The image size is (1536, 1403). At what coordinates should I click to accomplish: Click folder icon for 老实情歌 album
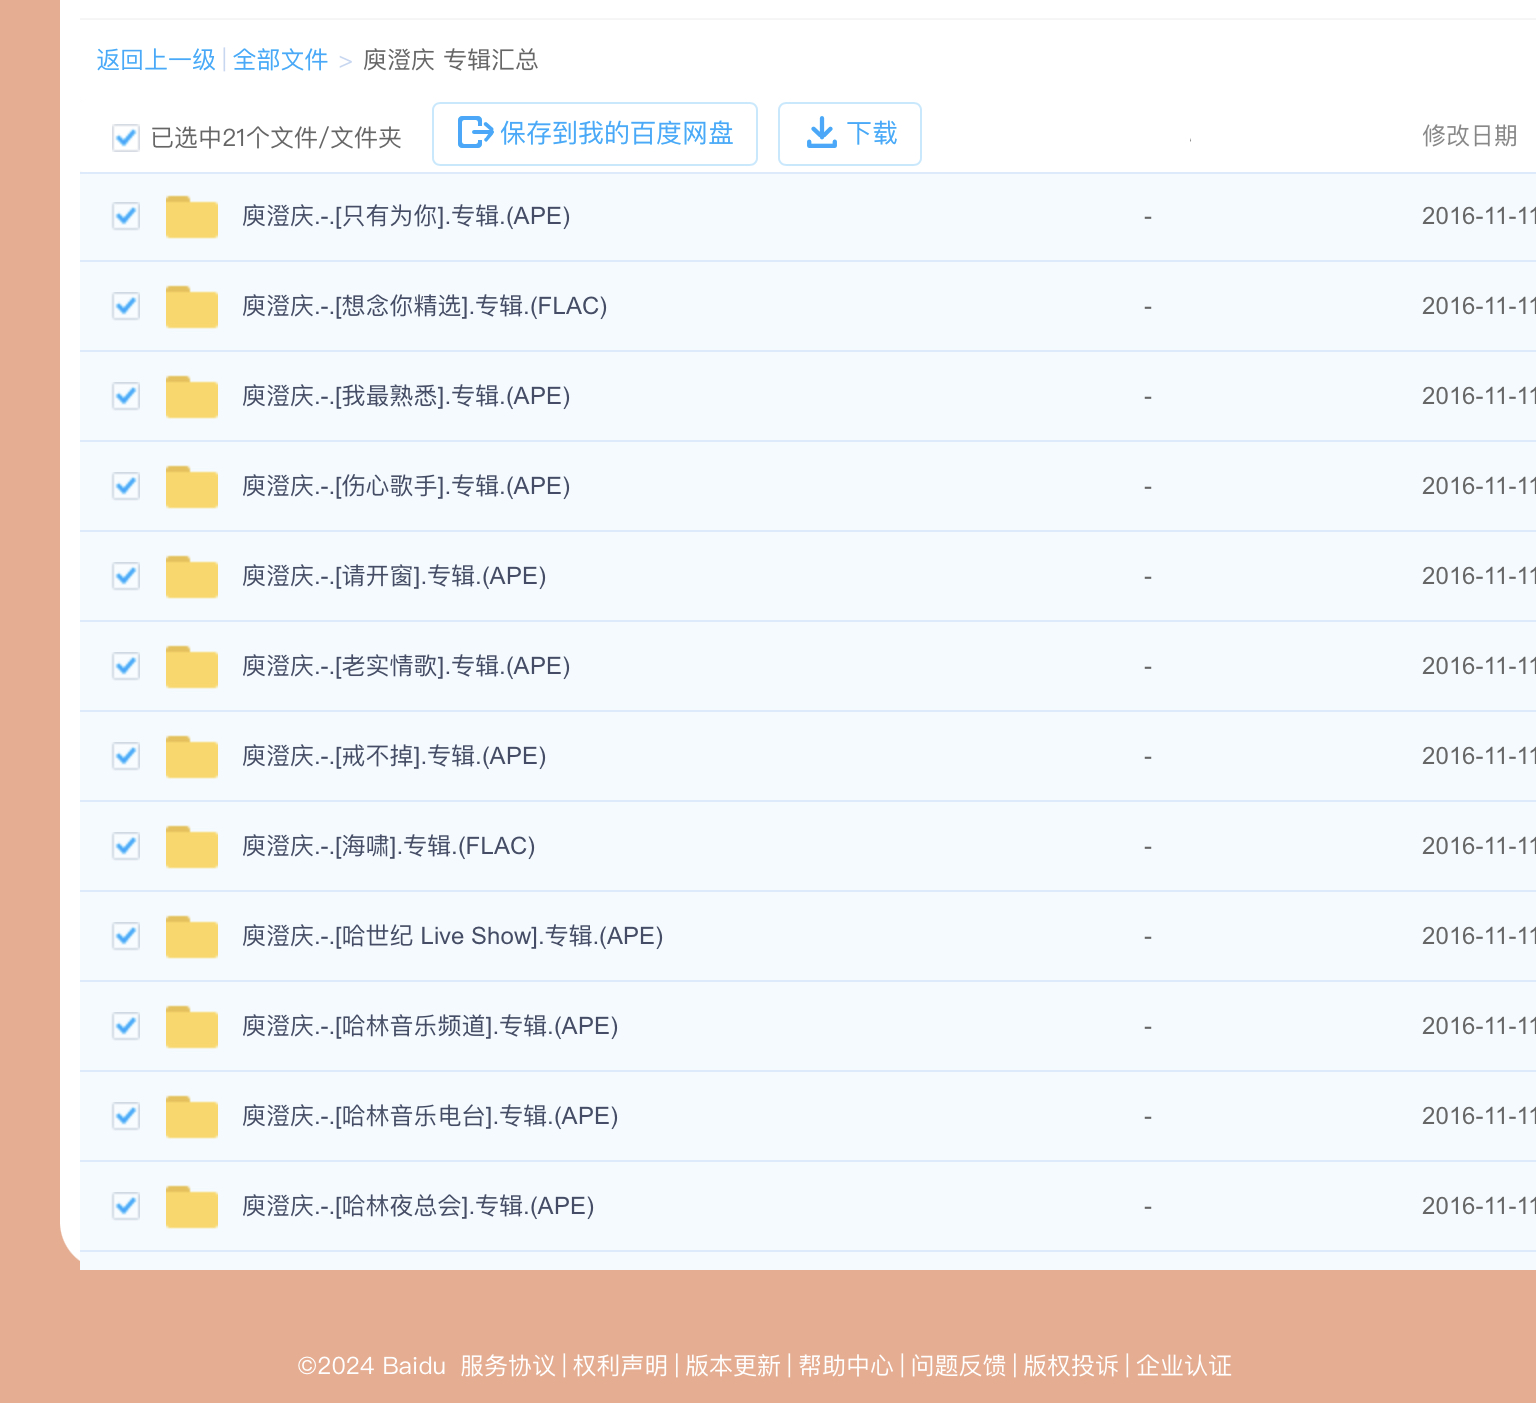[192, 667]
